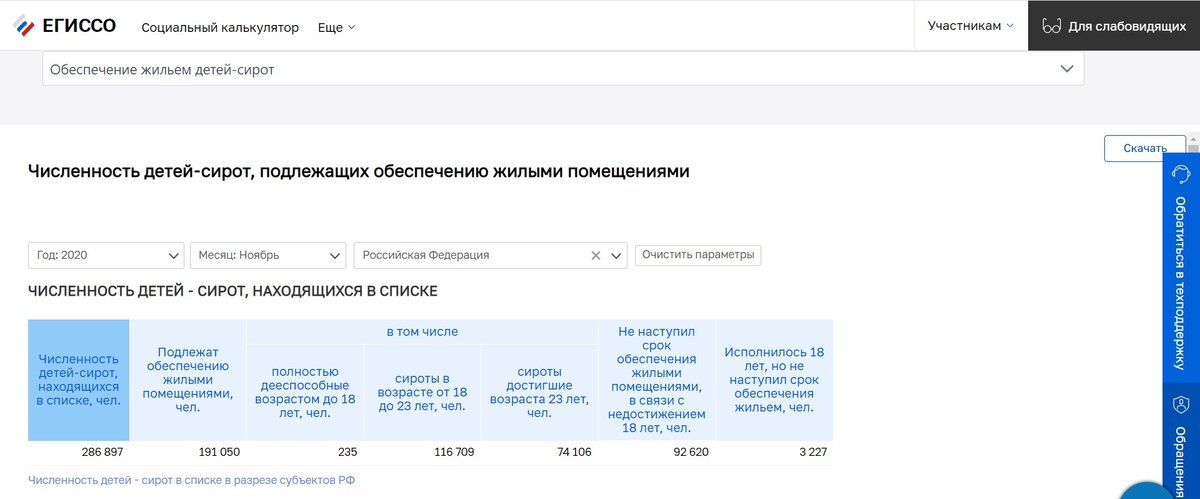
Task: Expand the Российская Федерация region chevron
Action: tap(617, 255)
